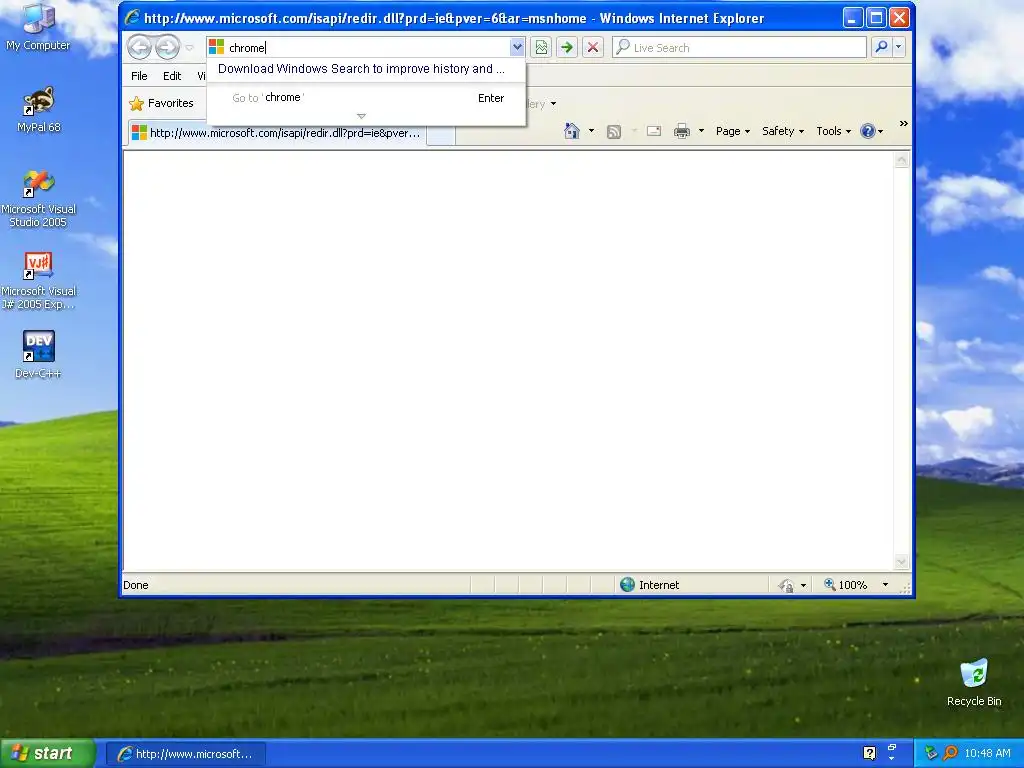Click the 100% zoom level button

[x=845, y=584]
